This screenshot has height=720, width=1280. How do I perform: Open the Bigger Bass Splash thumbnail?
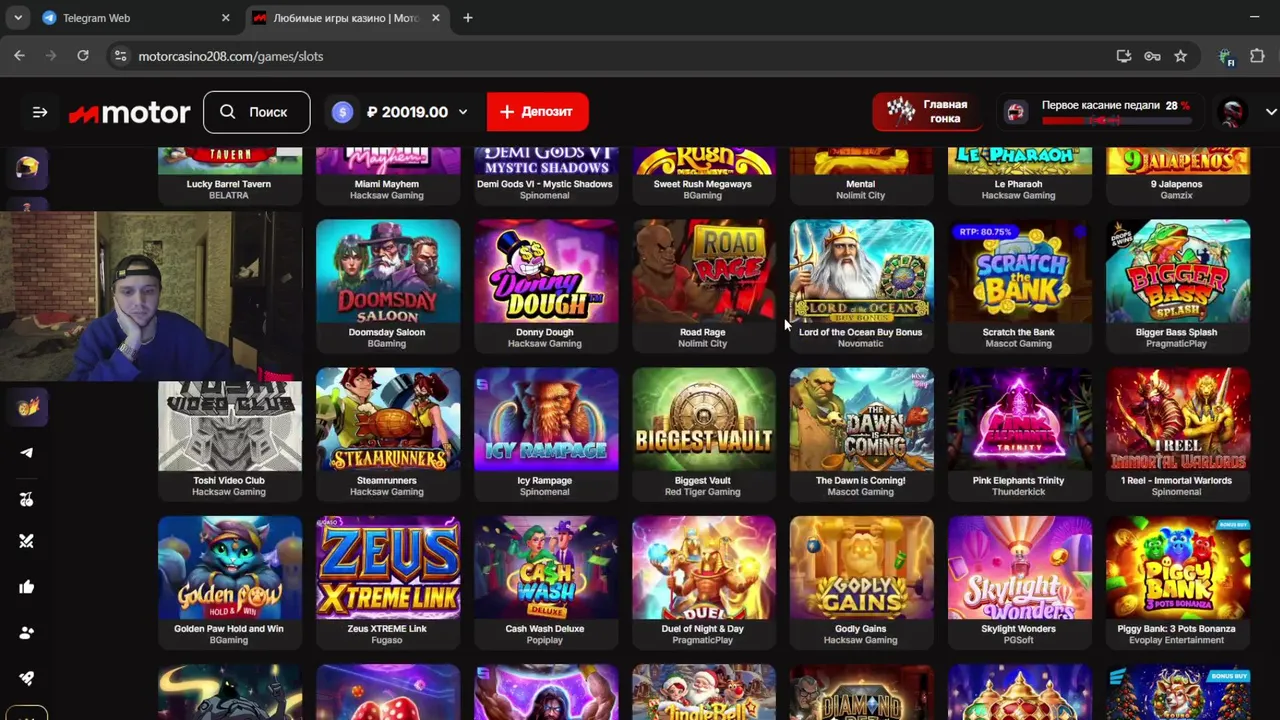coord(1178,272)
